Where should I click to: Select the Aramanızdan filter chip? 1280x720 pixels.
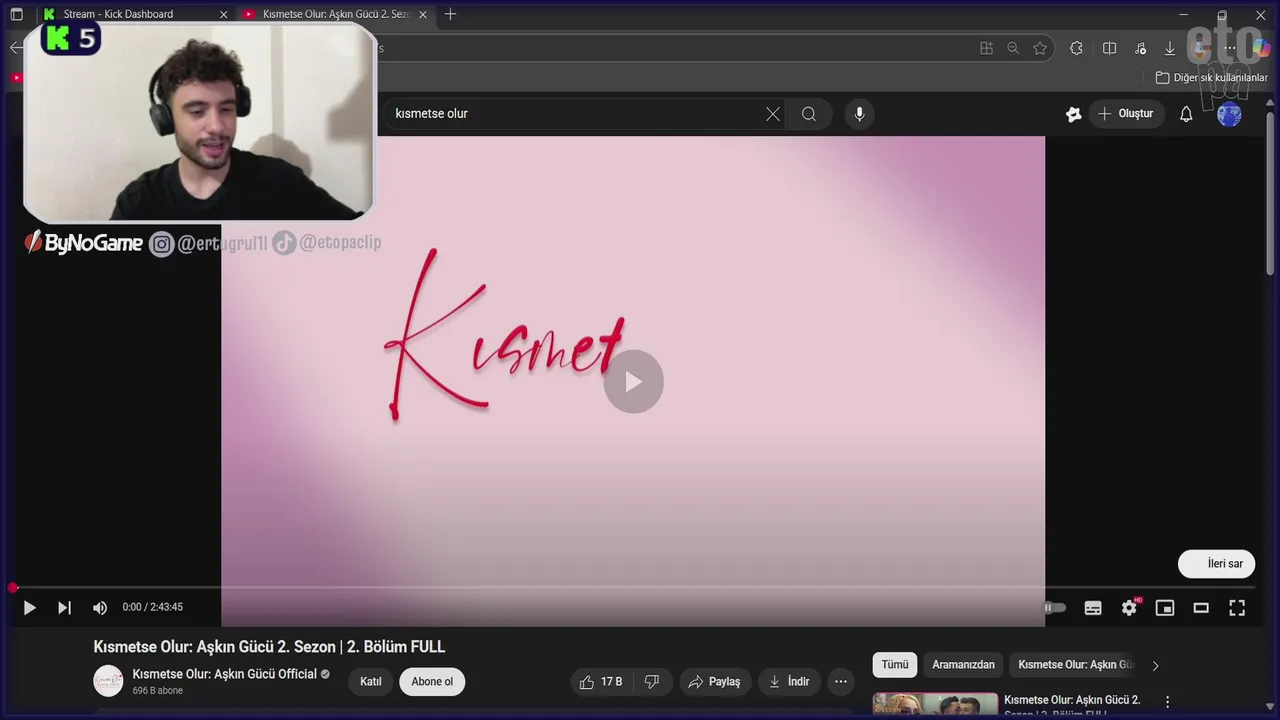click(x=963, y=665)
